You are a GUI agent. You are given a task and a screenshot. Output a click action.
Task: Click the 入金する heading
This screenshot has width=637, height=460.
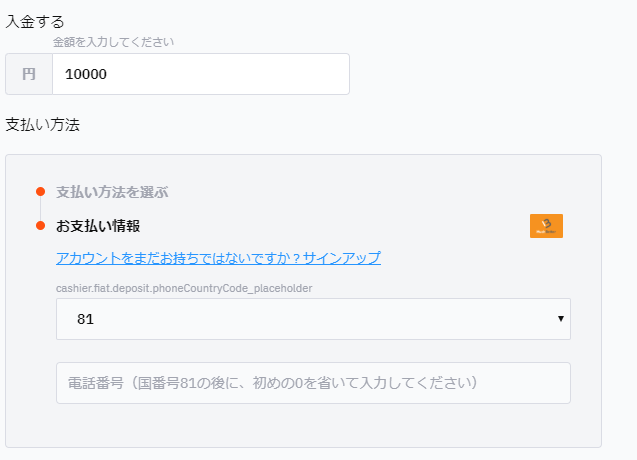(35, 22)
